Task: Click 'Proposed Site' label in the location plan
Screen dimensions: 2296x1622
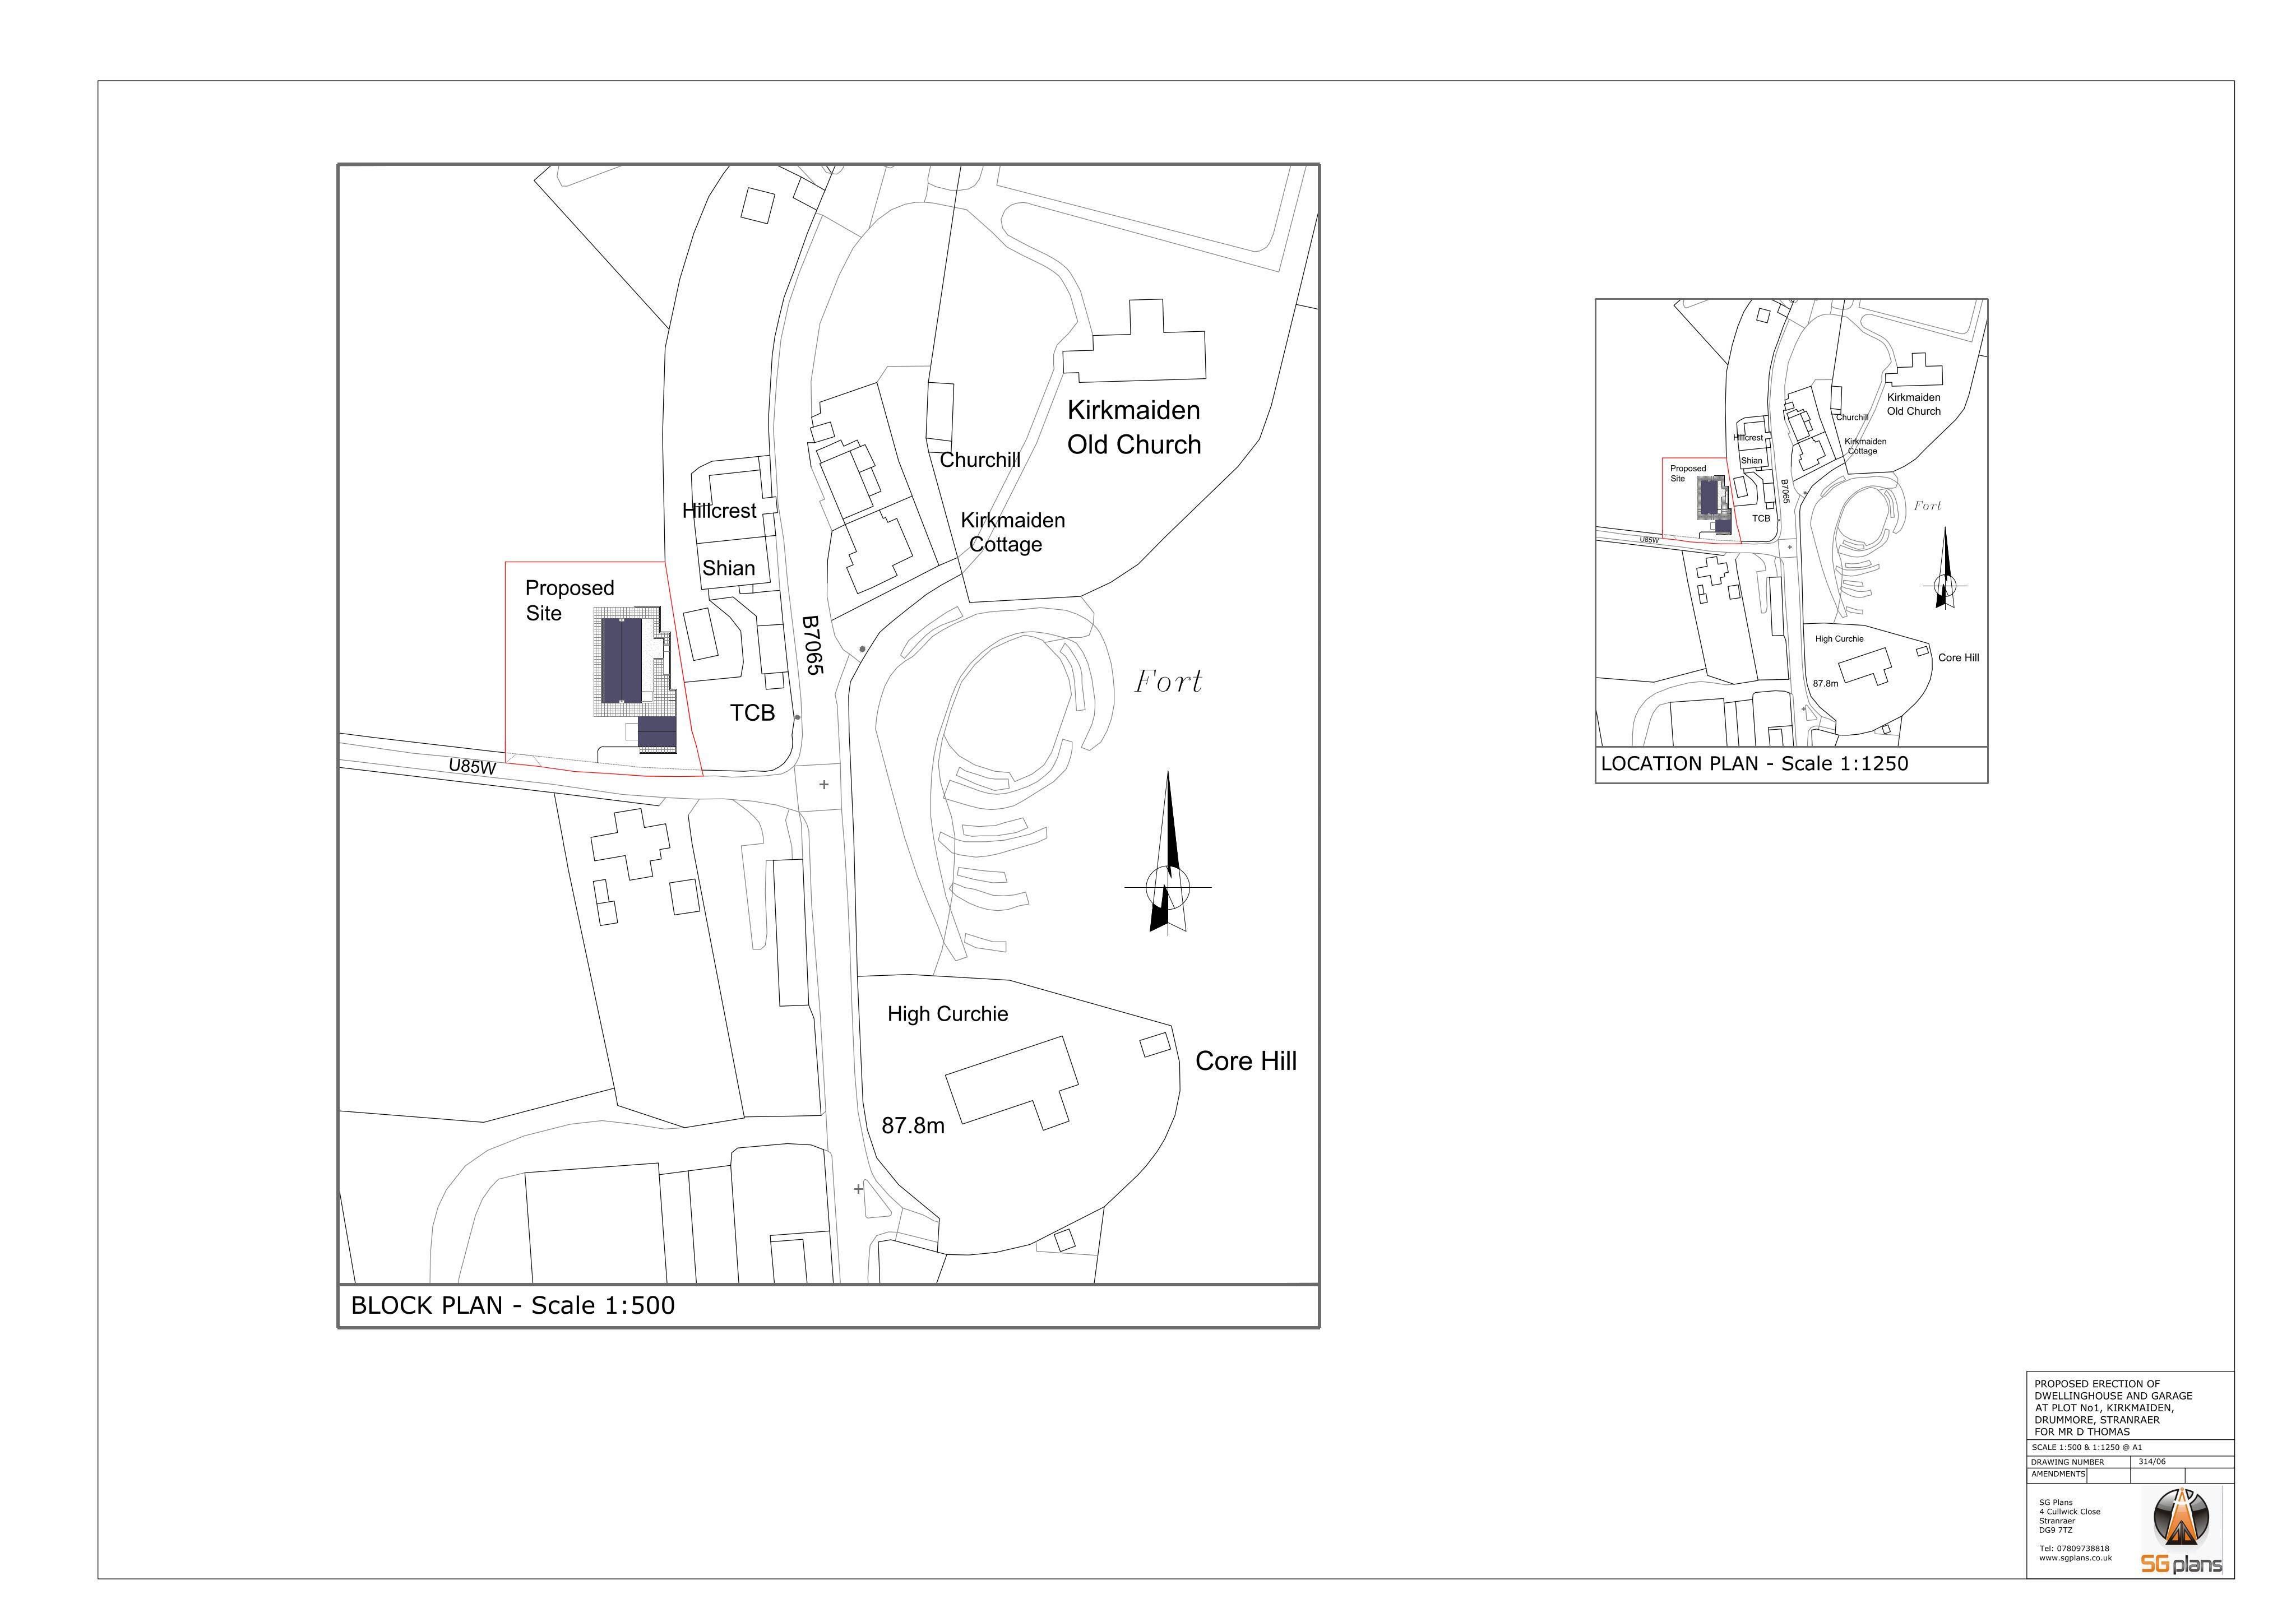Action: pos(1688,473)
